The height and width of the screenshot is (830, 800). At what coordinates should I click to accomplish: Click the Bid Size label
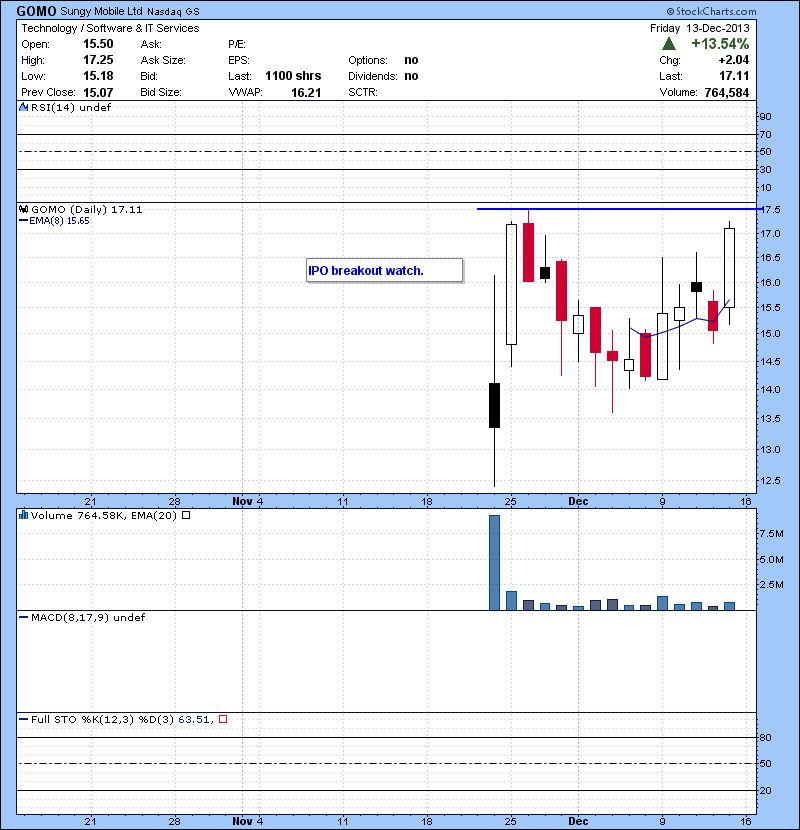(x=161, y=92)
